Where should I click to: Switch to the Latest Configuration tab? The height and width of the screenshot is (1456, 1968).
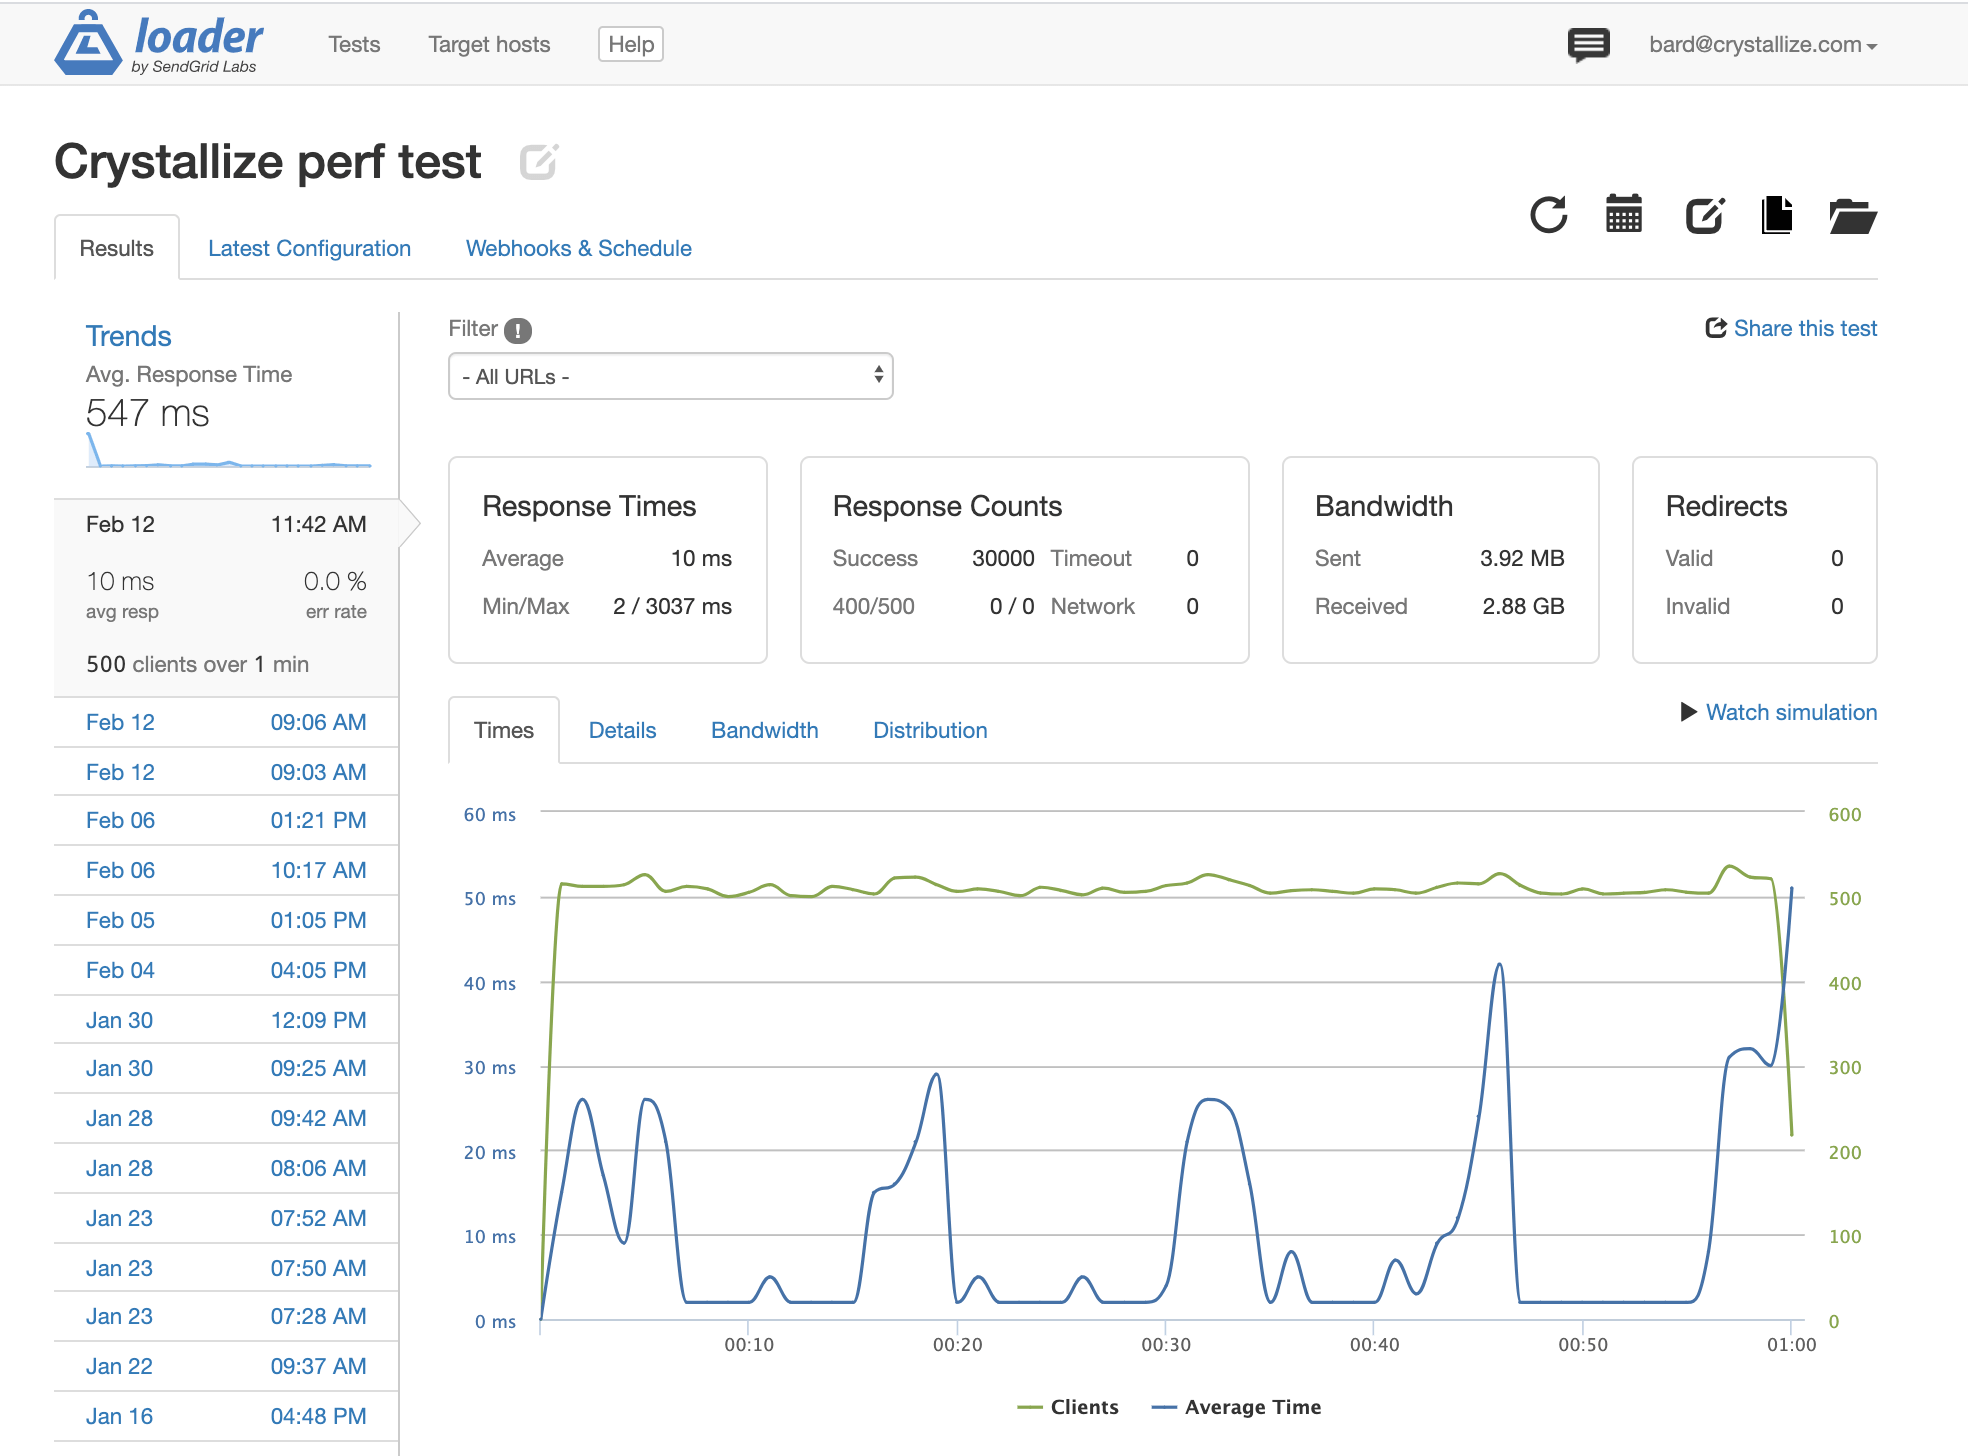309,249
